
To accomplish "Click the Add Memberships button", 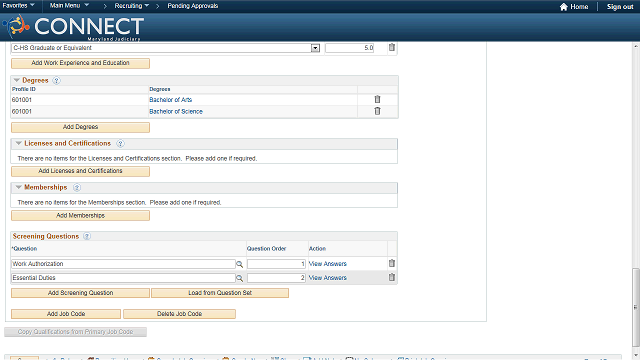I will click(80, 216).
